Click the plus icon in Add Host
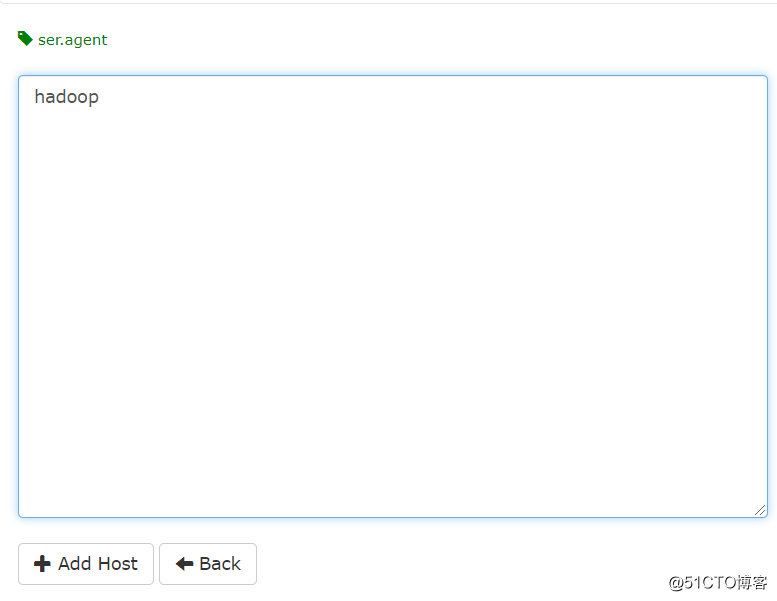Viewport: 777px width, 601px height. pyautogui.click(x=42, y=563)
